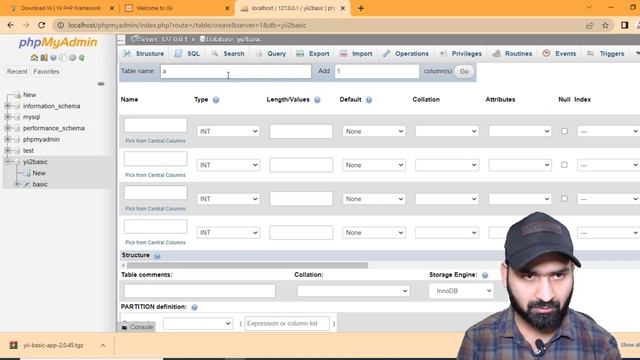Open navigation panel settings gear icon
The width and height of the screenshot is (640, 360).
click(72, 58)
